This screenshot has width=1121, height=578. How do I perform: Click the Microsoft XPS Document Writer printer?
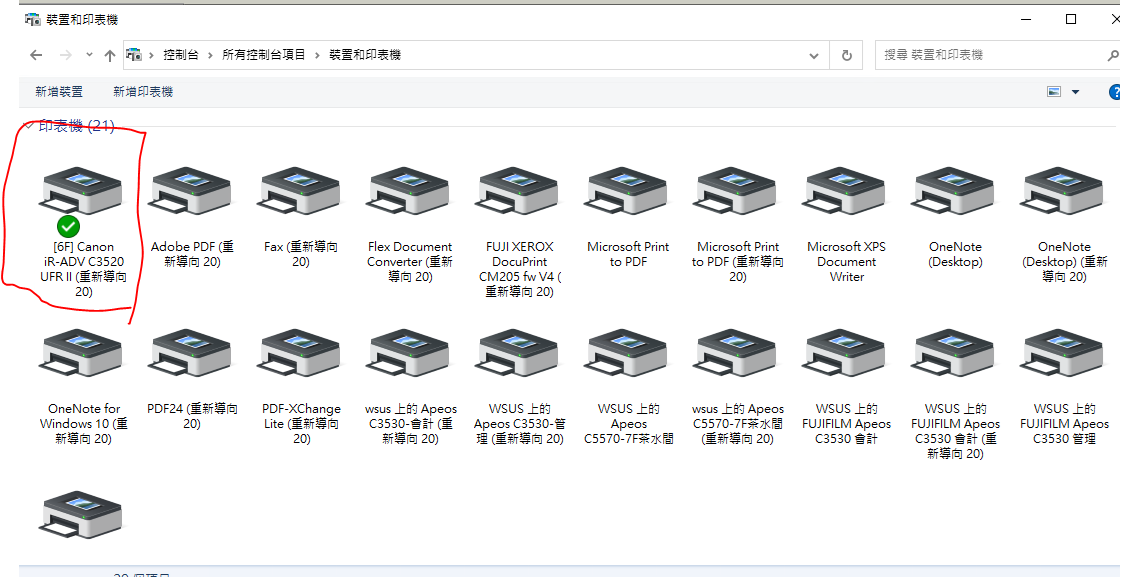pyautogui.click(x=846, y=190)
